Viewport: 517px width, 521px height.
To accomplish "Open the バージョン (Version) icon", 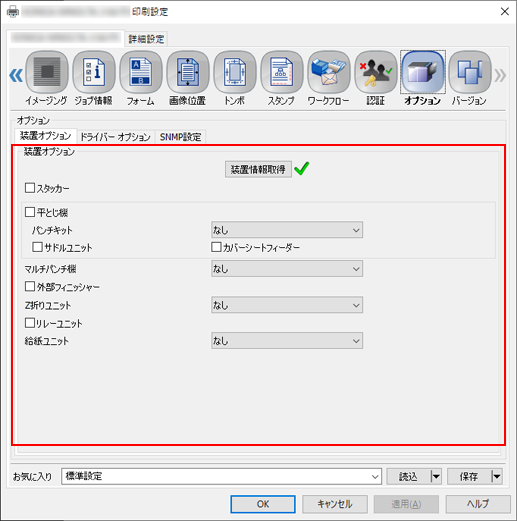I will [x=470, y=72].
